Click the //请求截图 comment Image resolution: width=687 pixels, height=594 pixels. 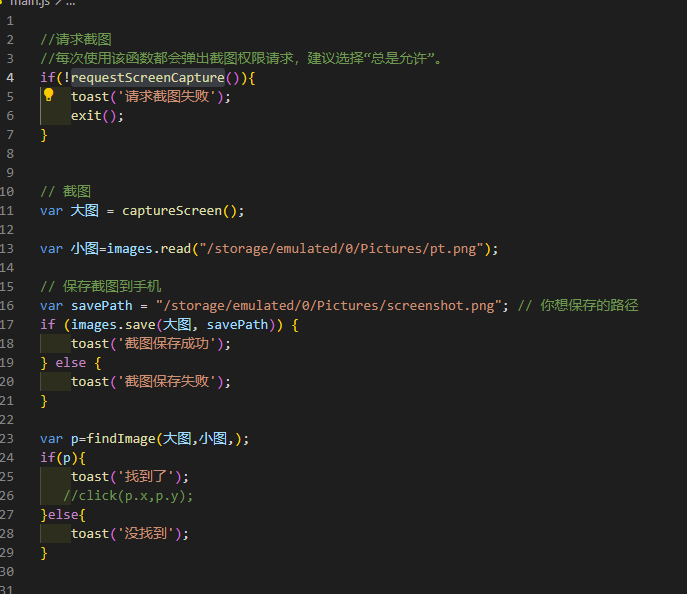point(76,39)
